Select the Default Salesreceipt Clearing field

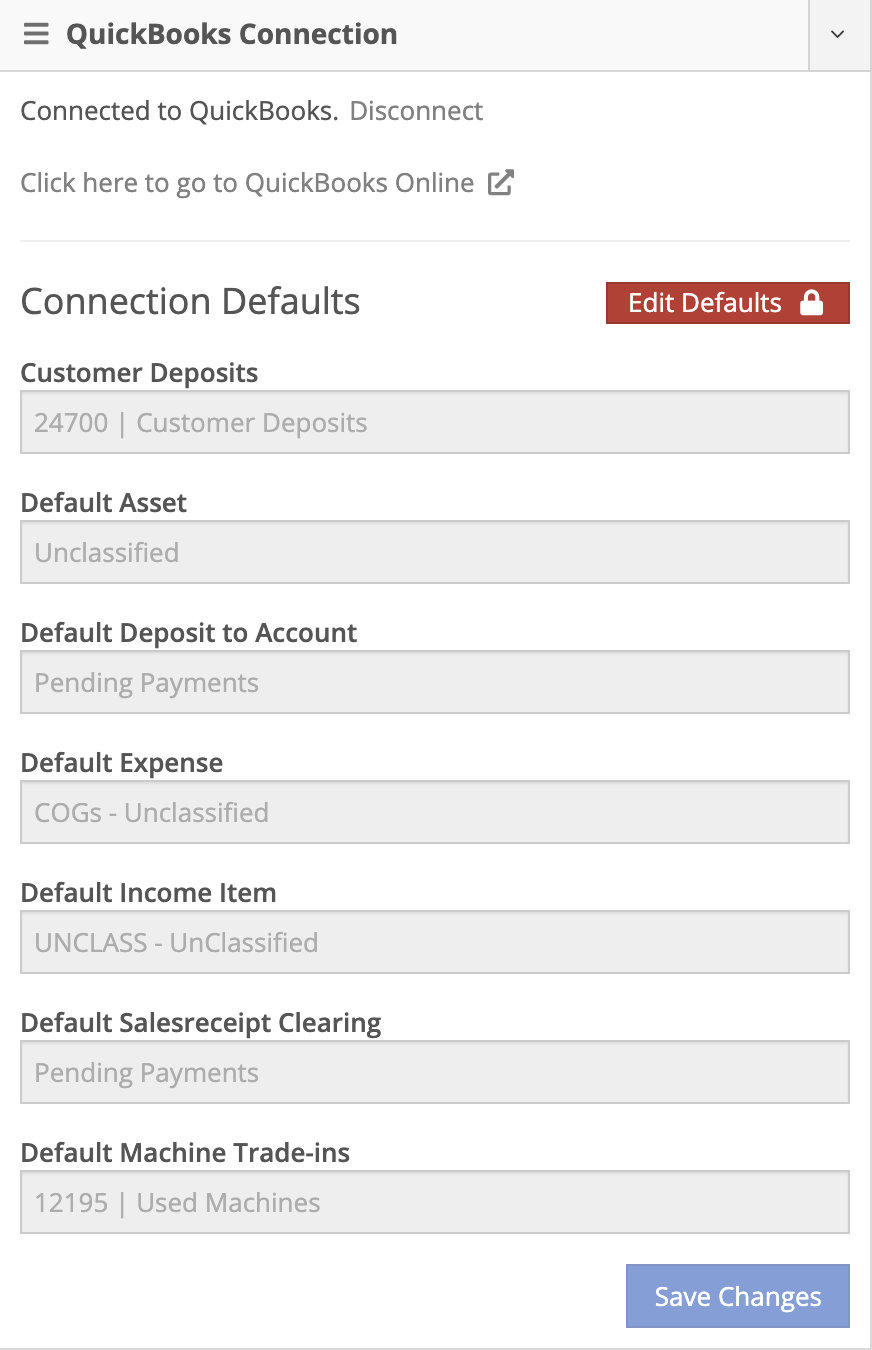click(435, 1072)
